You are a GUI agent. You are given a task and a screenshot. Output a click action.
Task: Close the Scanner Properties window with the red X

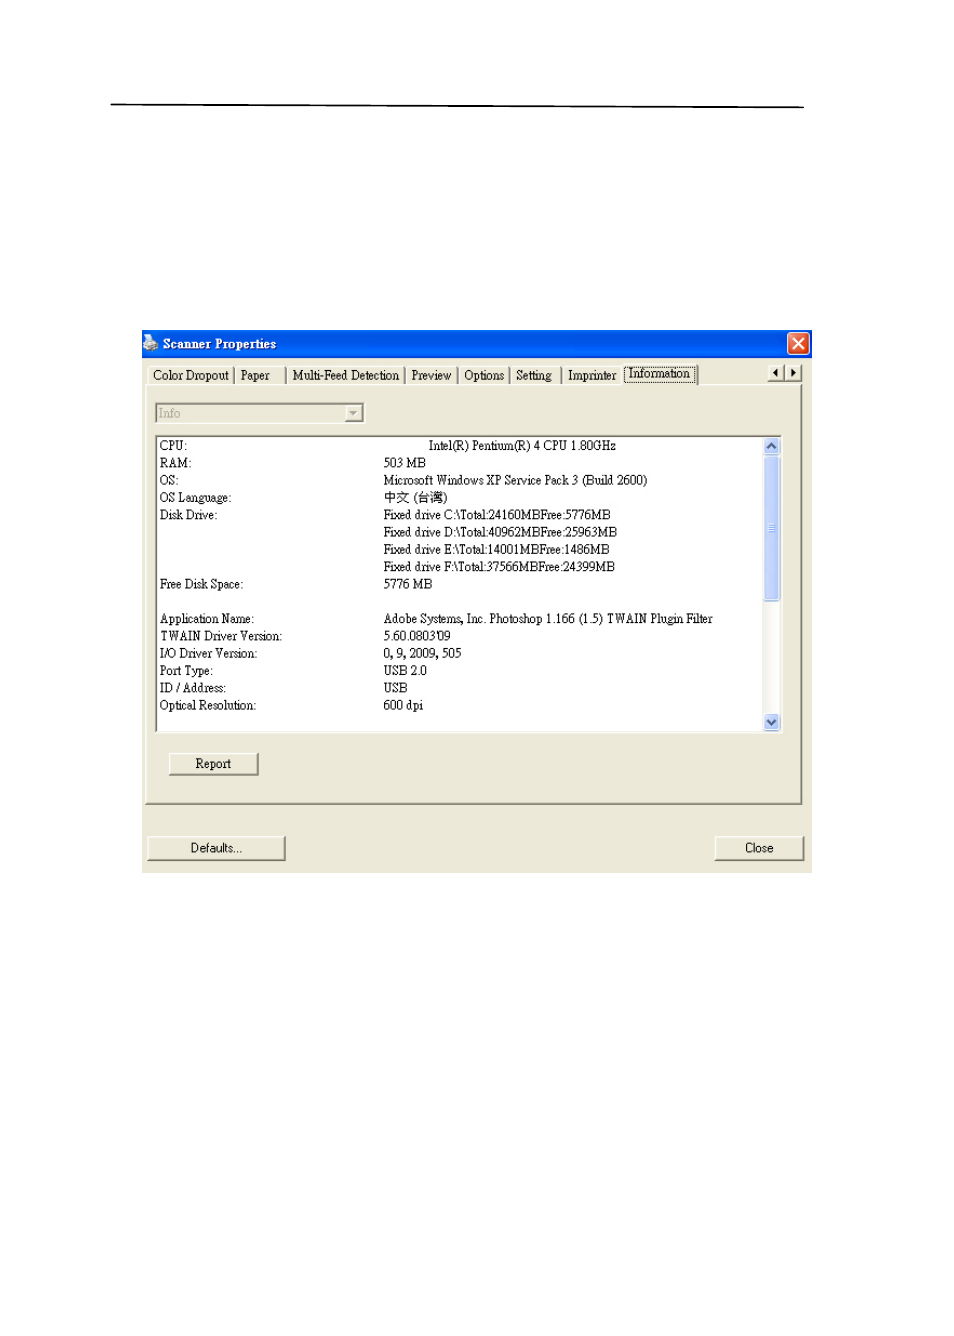797,344
